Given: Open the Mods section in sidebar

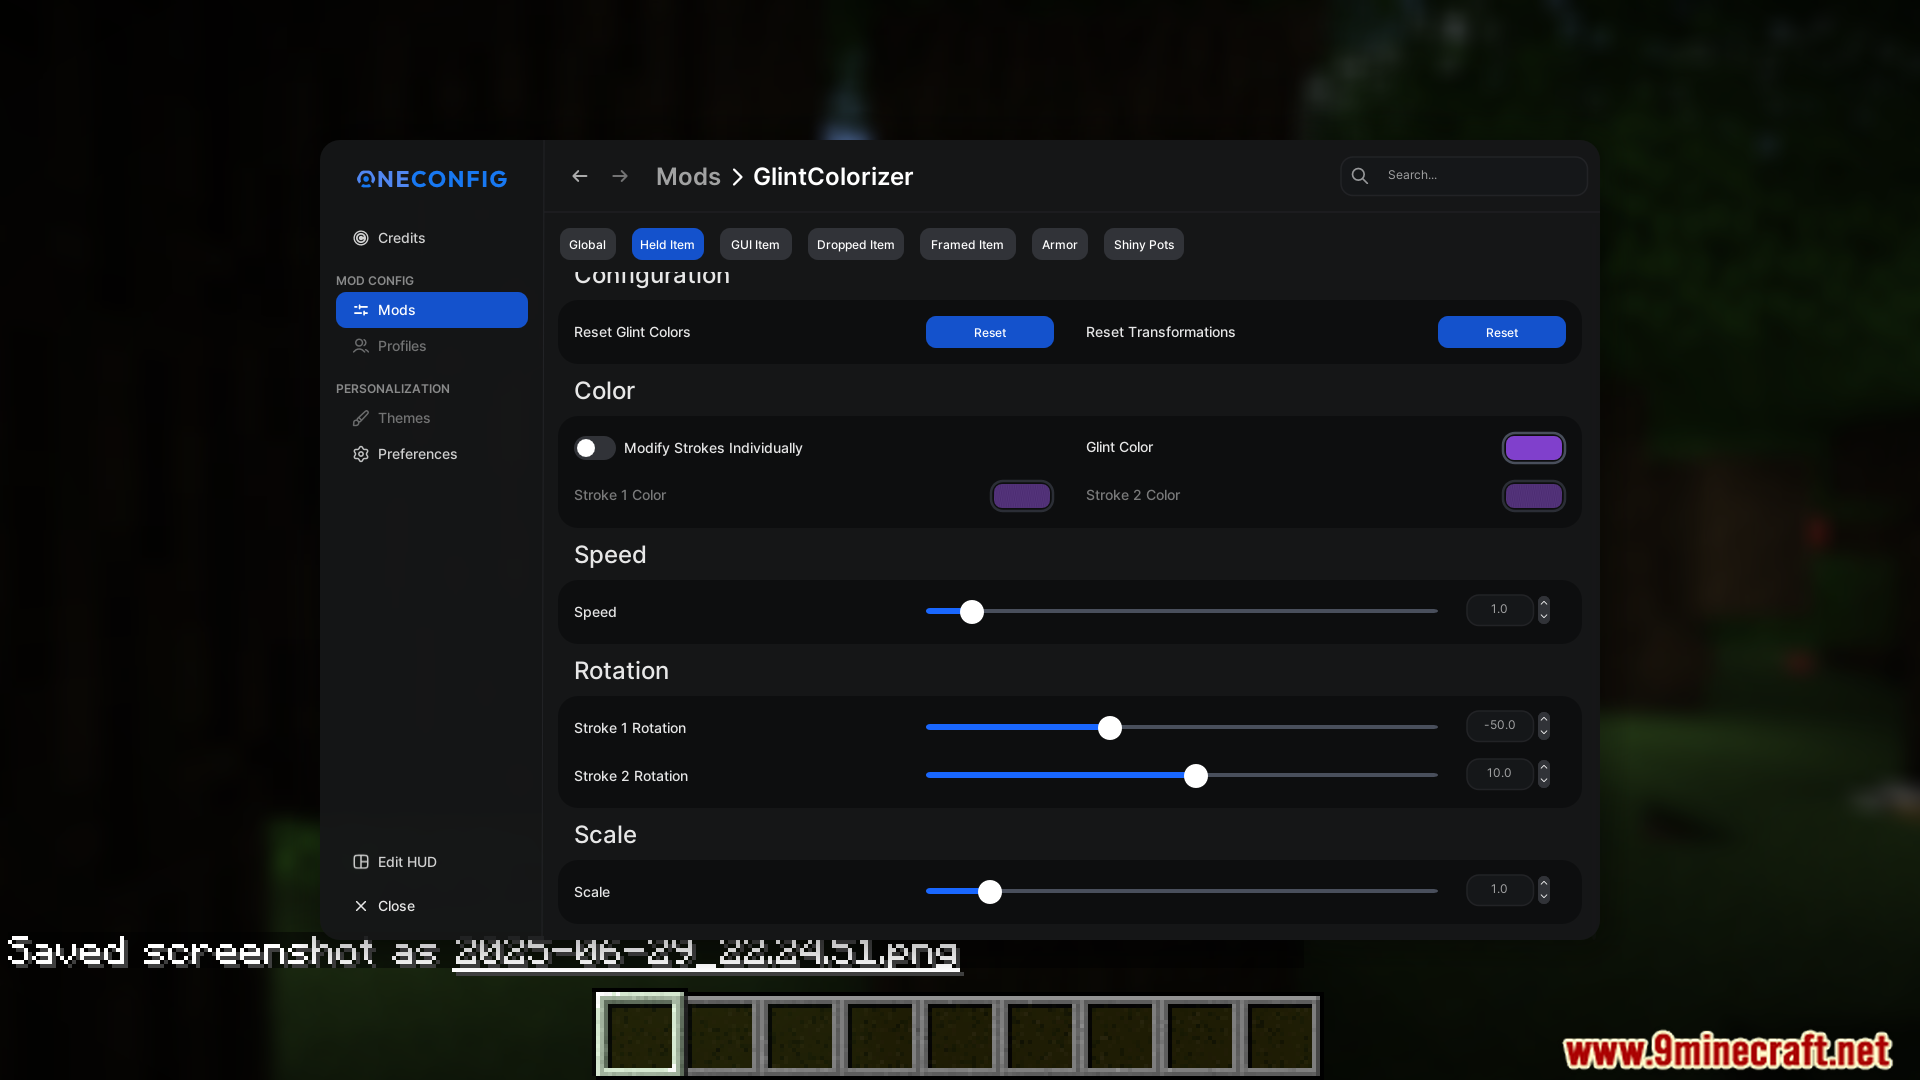Looking at the screenshot, I should coord(431,310).
